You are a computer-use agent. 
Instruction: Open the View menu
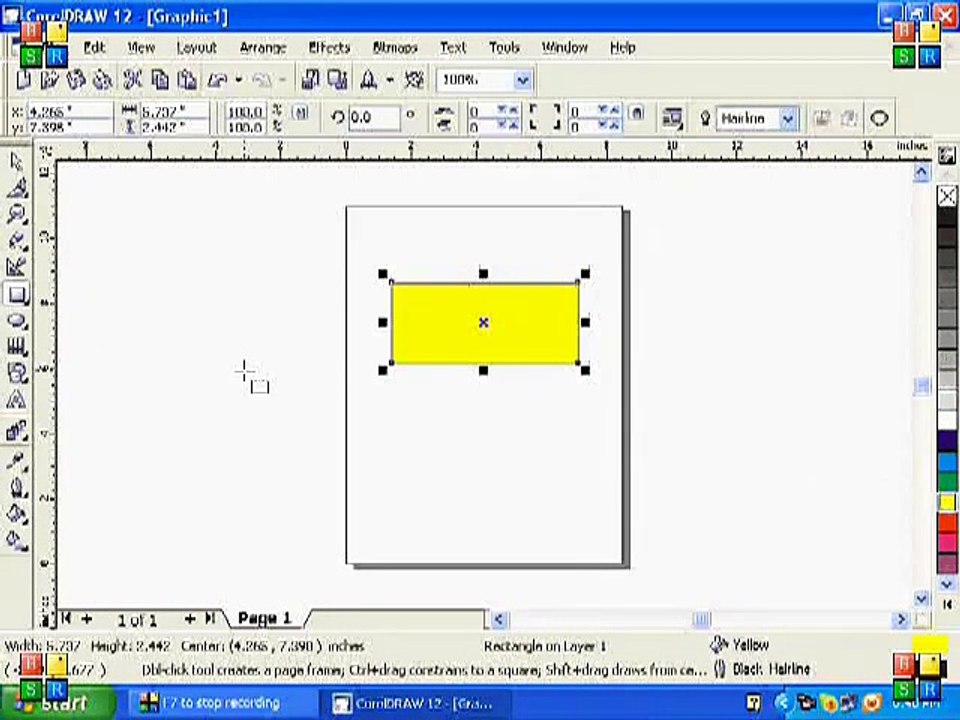[141, 47]
